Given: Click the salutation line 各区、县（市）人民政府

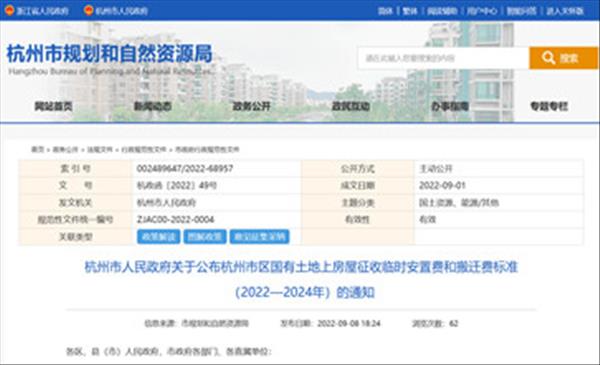Looking at the screenshot, I should pyautogui.click(x=169, y=351).
